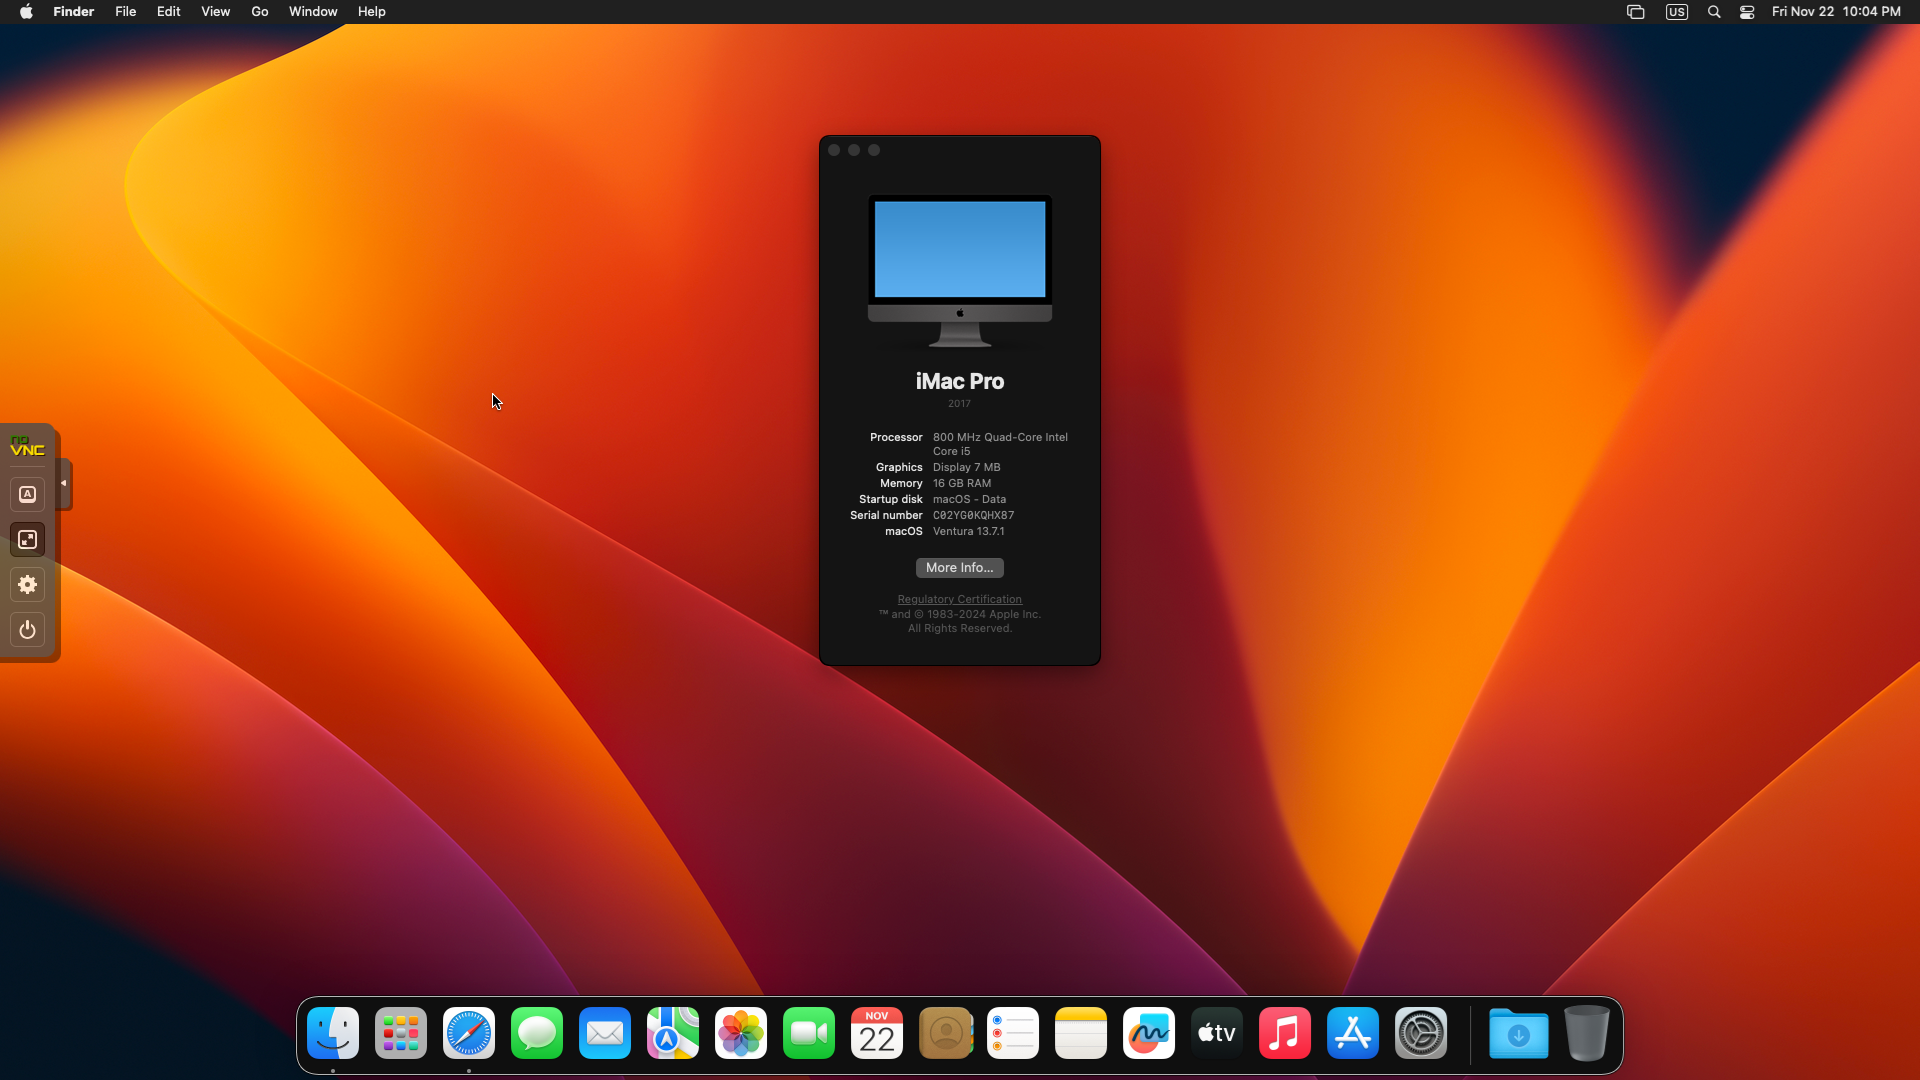Launch Freeform from the Dock
Image resolution: width=1920 pixels, height=1080 pixels.
click(x=1149, y=1033)
